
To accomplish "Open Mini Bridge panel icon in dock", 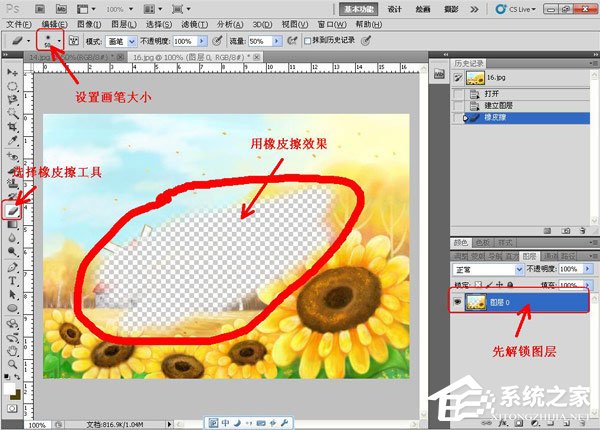I will tap(439, 74).
